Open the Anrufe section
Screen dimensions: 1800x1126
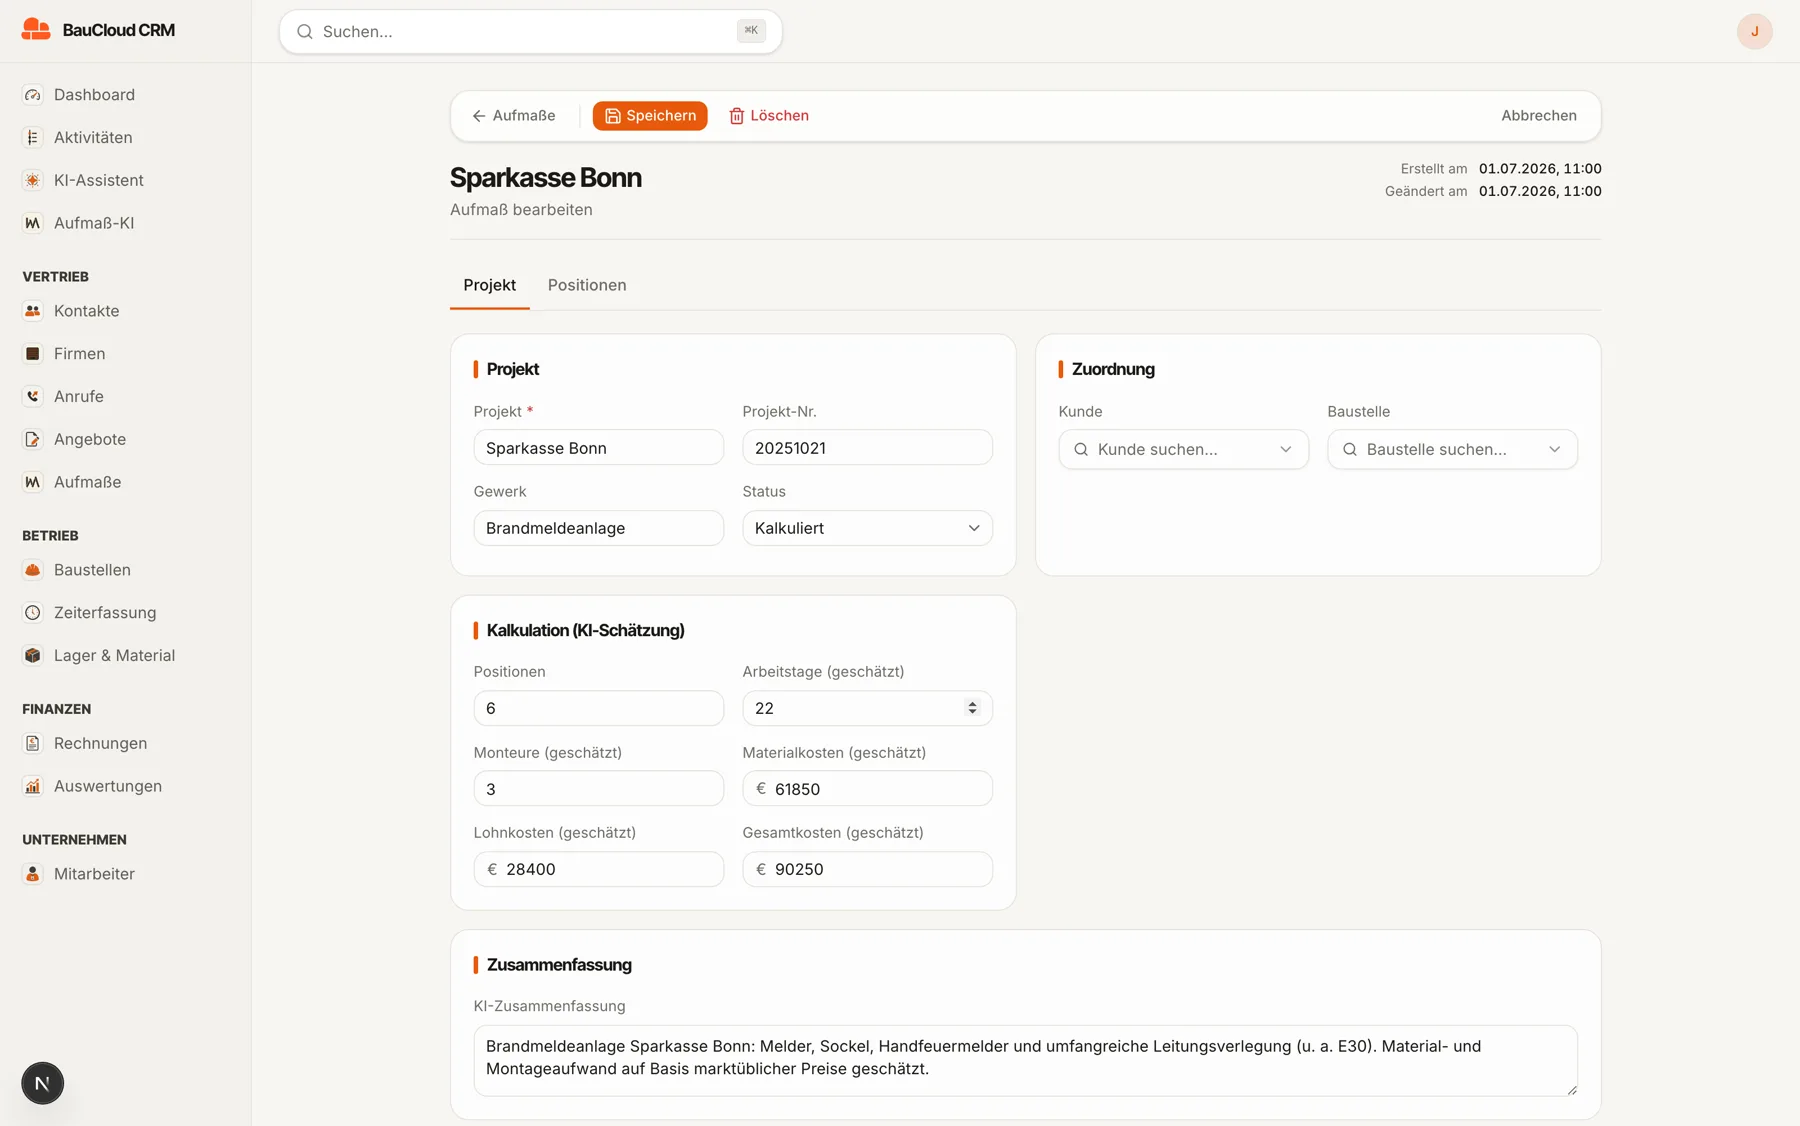pos(78,397)
